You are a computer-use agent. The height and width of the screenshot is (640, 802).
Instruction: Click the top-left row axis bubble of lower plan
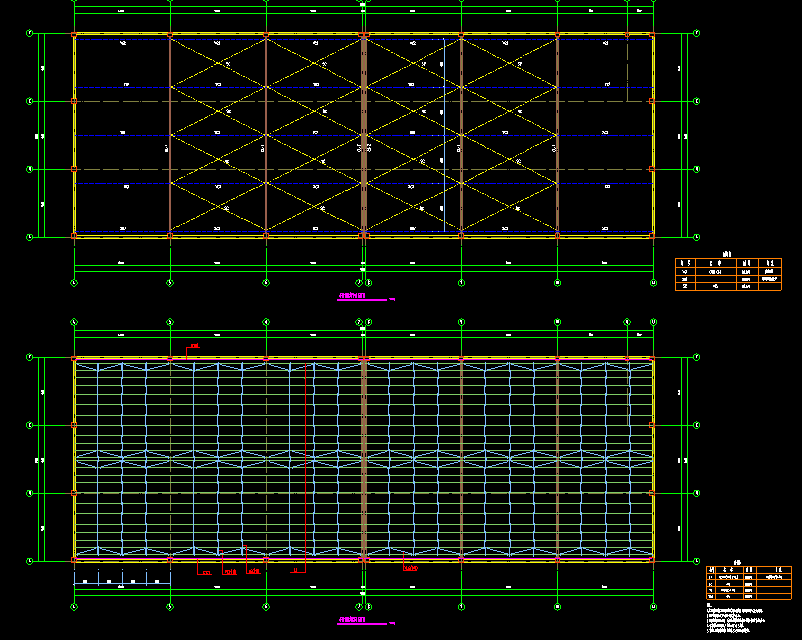click(29, 357)
